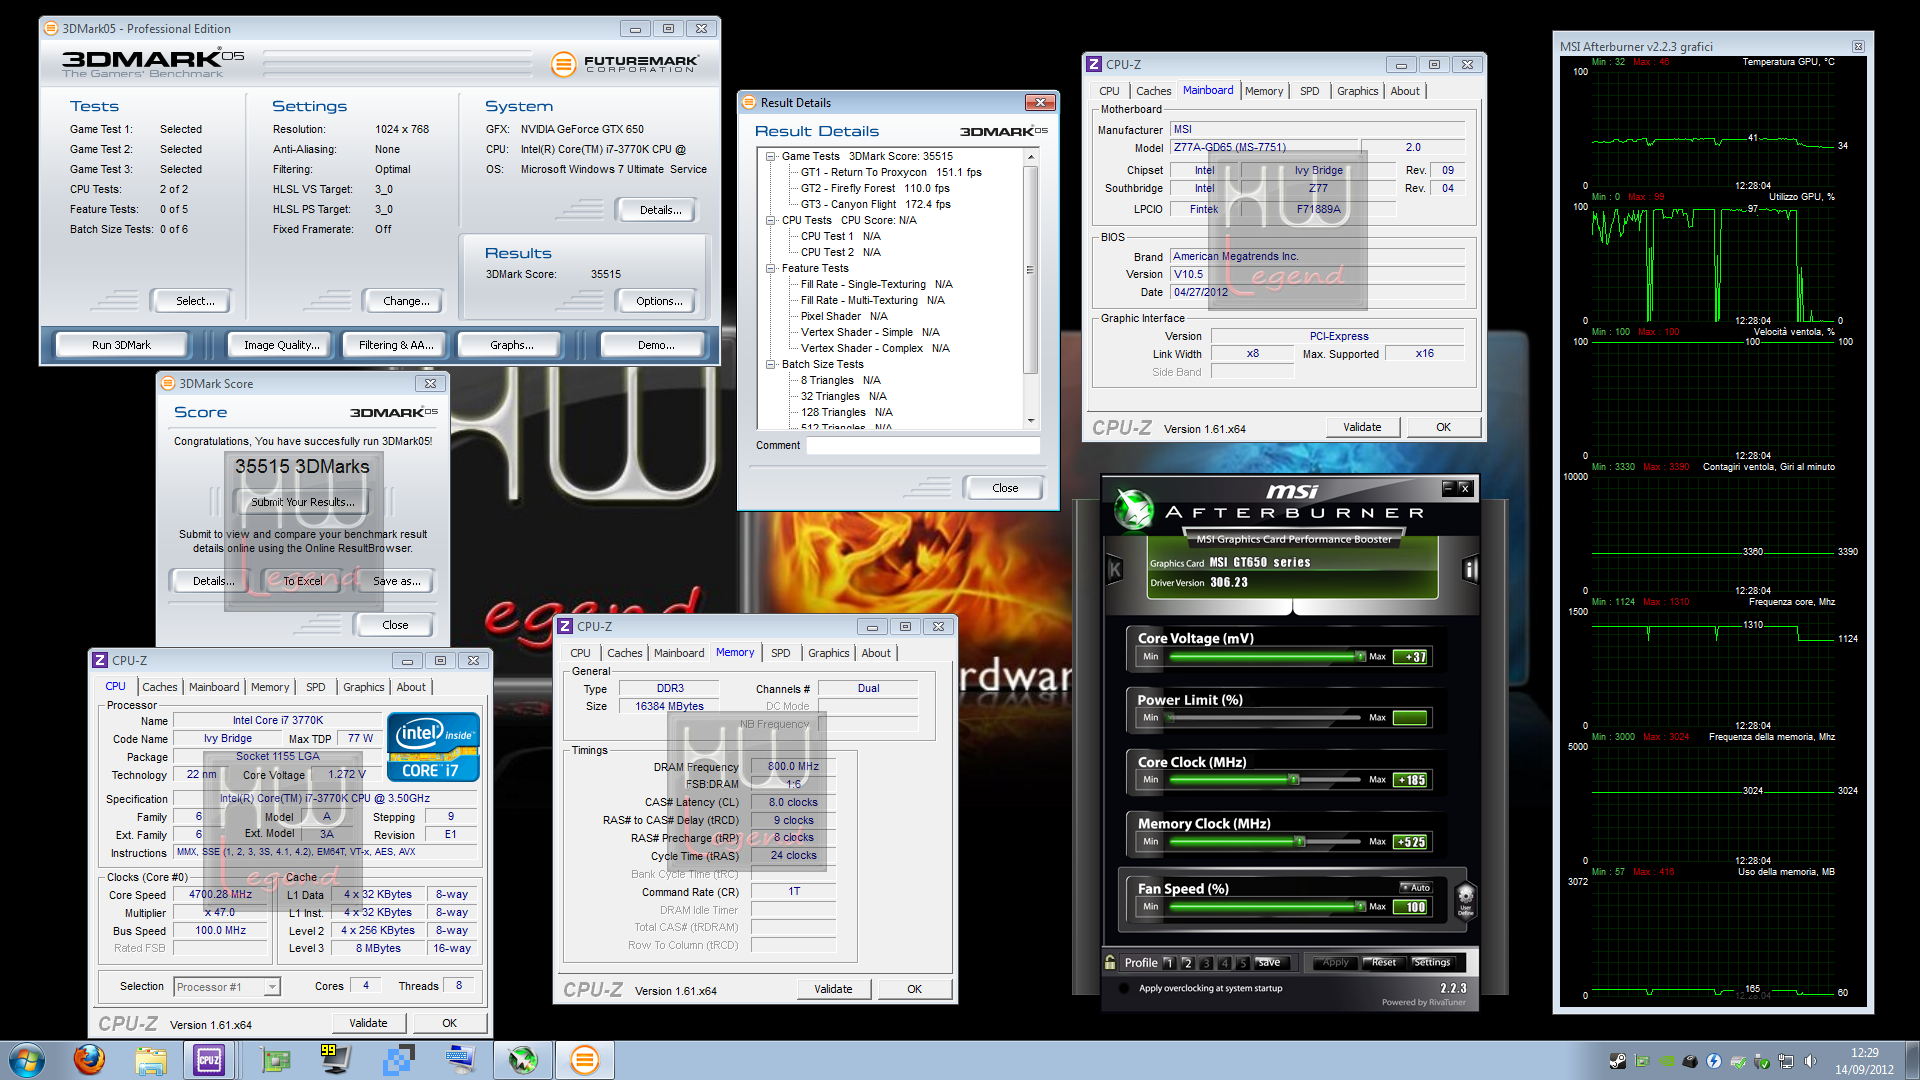This screenshot has height=1080, width=1920.
Task: Click Validate in CPU-Z memory window
Action: (x=833, y=989)
